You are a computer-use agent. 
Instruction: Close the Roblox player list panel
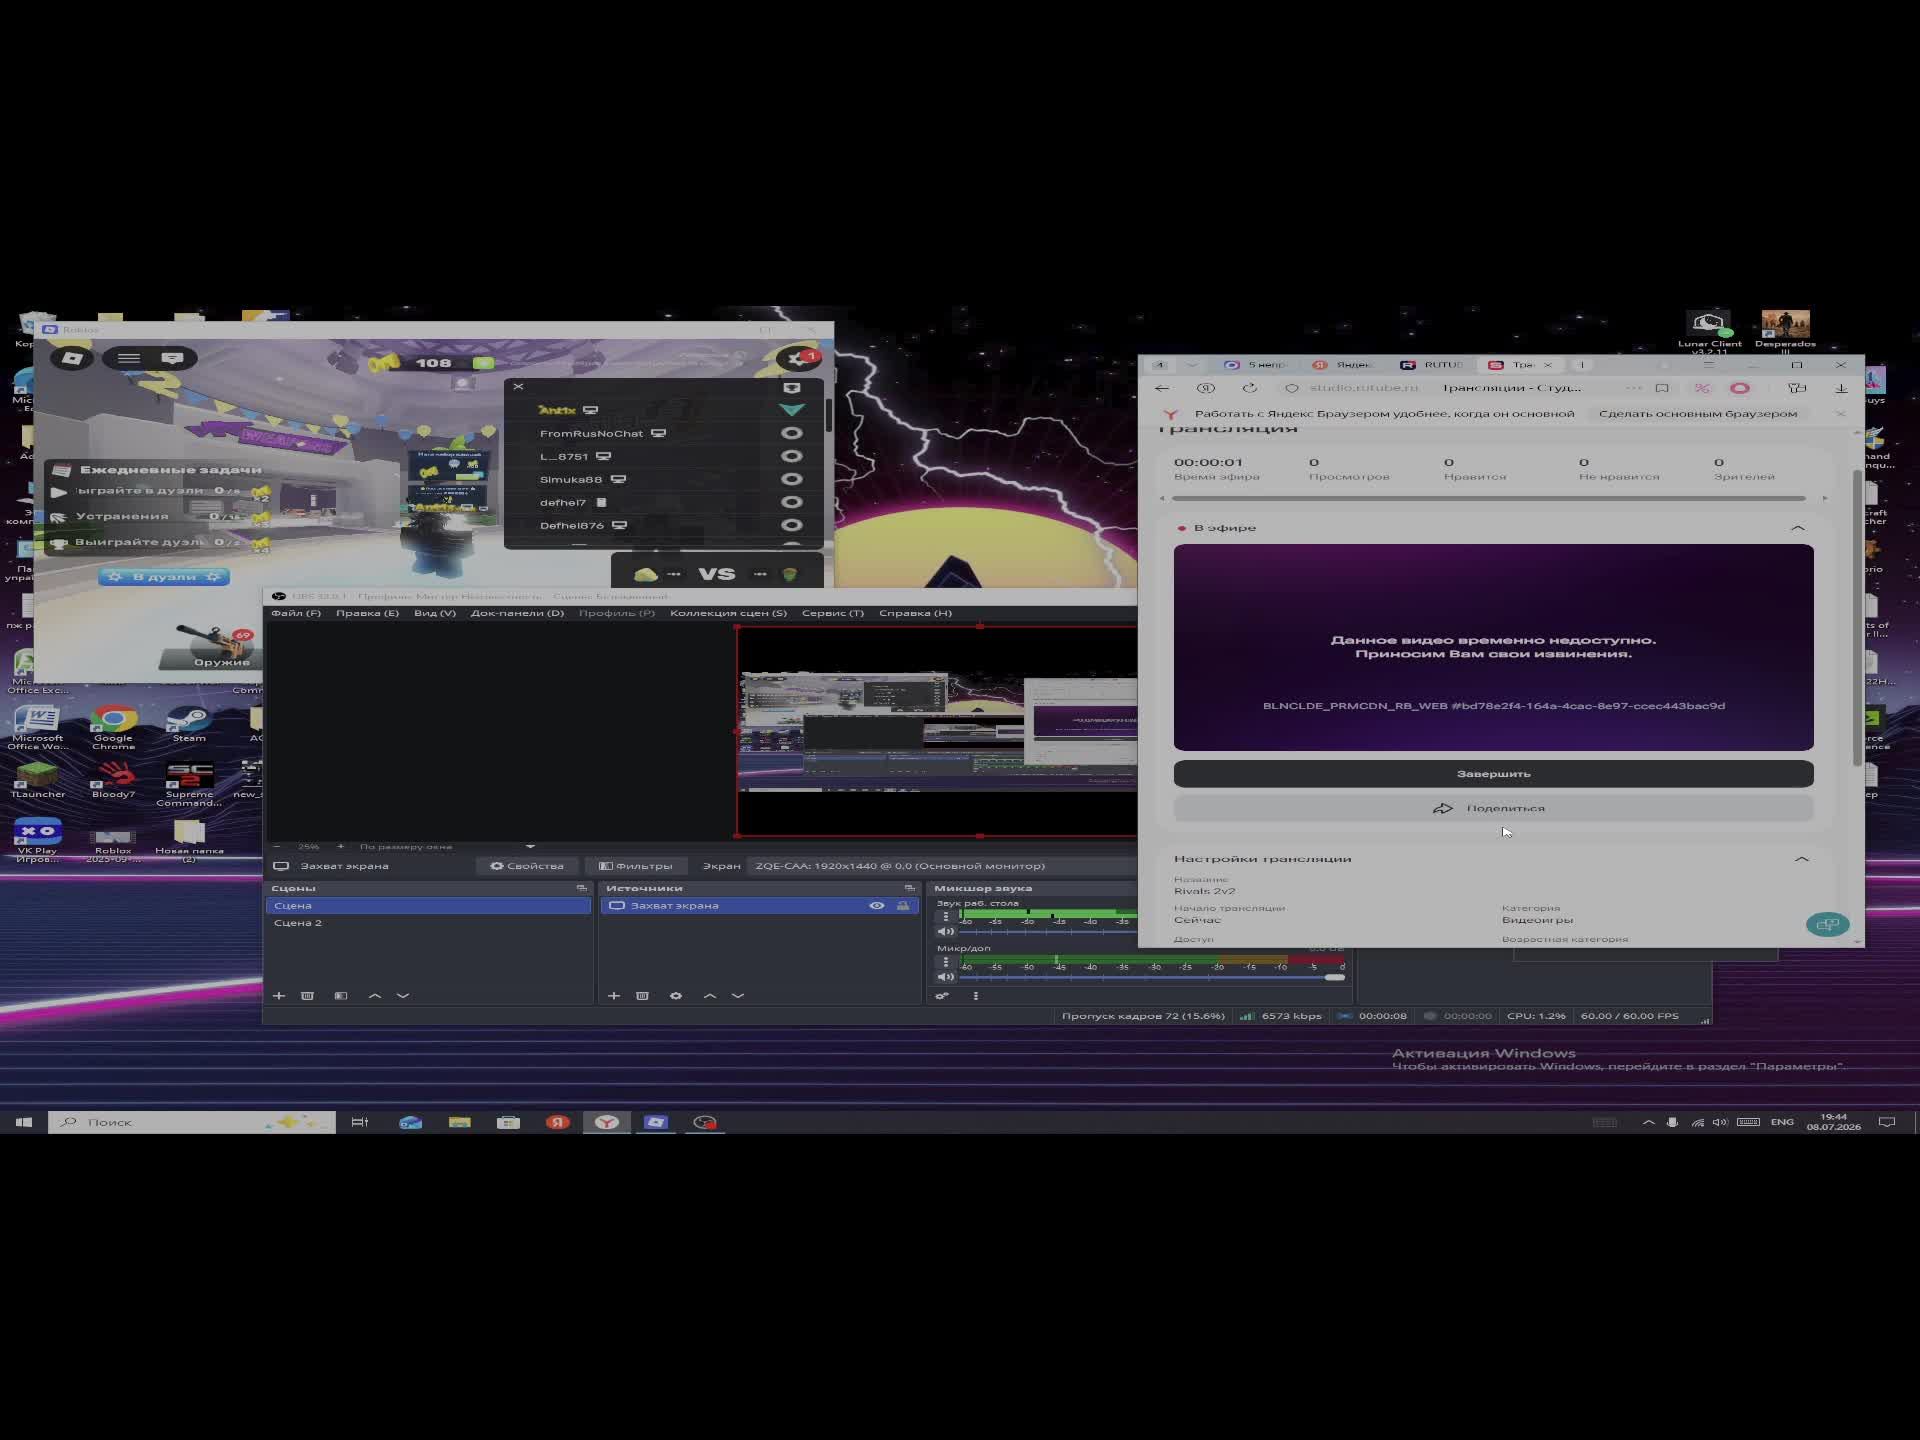tap(518, 386)
